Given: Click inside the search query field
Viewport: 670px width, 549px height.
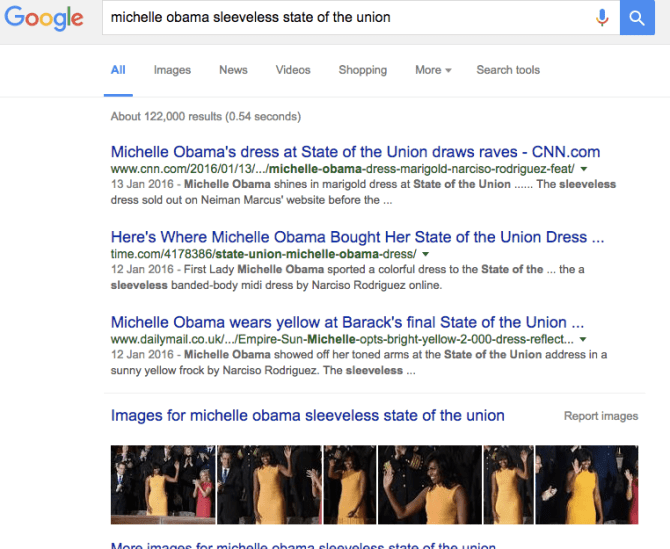Looking at the screenshot, I should 340,17.
